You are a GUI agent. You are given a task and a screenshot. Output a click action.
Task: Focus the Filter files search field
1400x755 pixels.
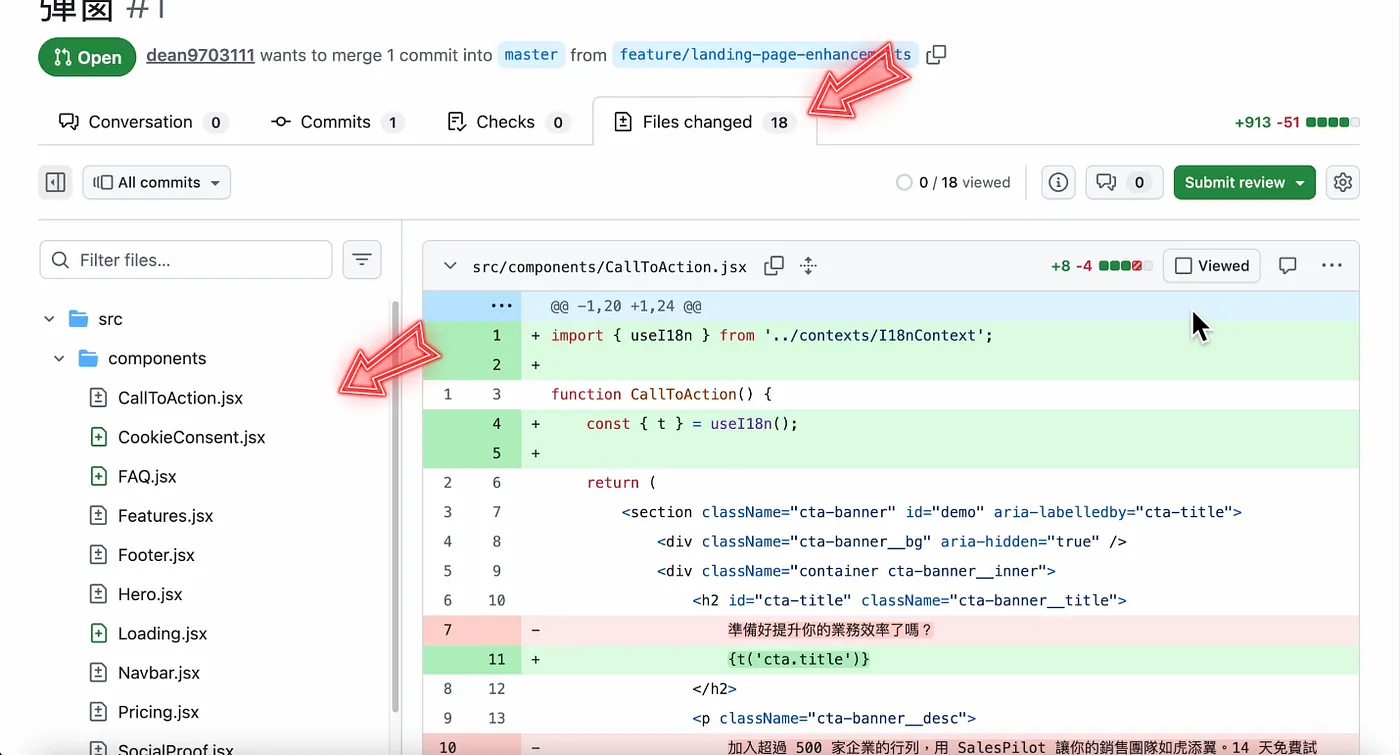pos(186,260)
